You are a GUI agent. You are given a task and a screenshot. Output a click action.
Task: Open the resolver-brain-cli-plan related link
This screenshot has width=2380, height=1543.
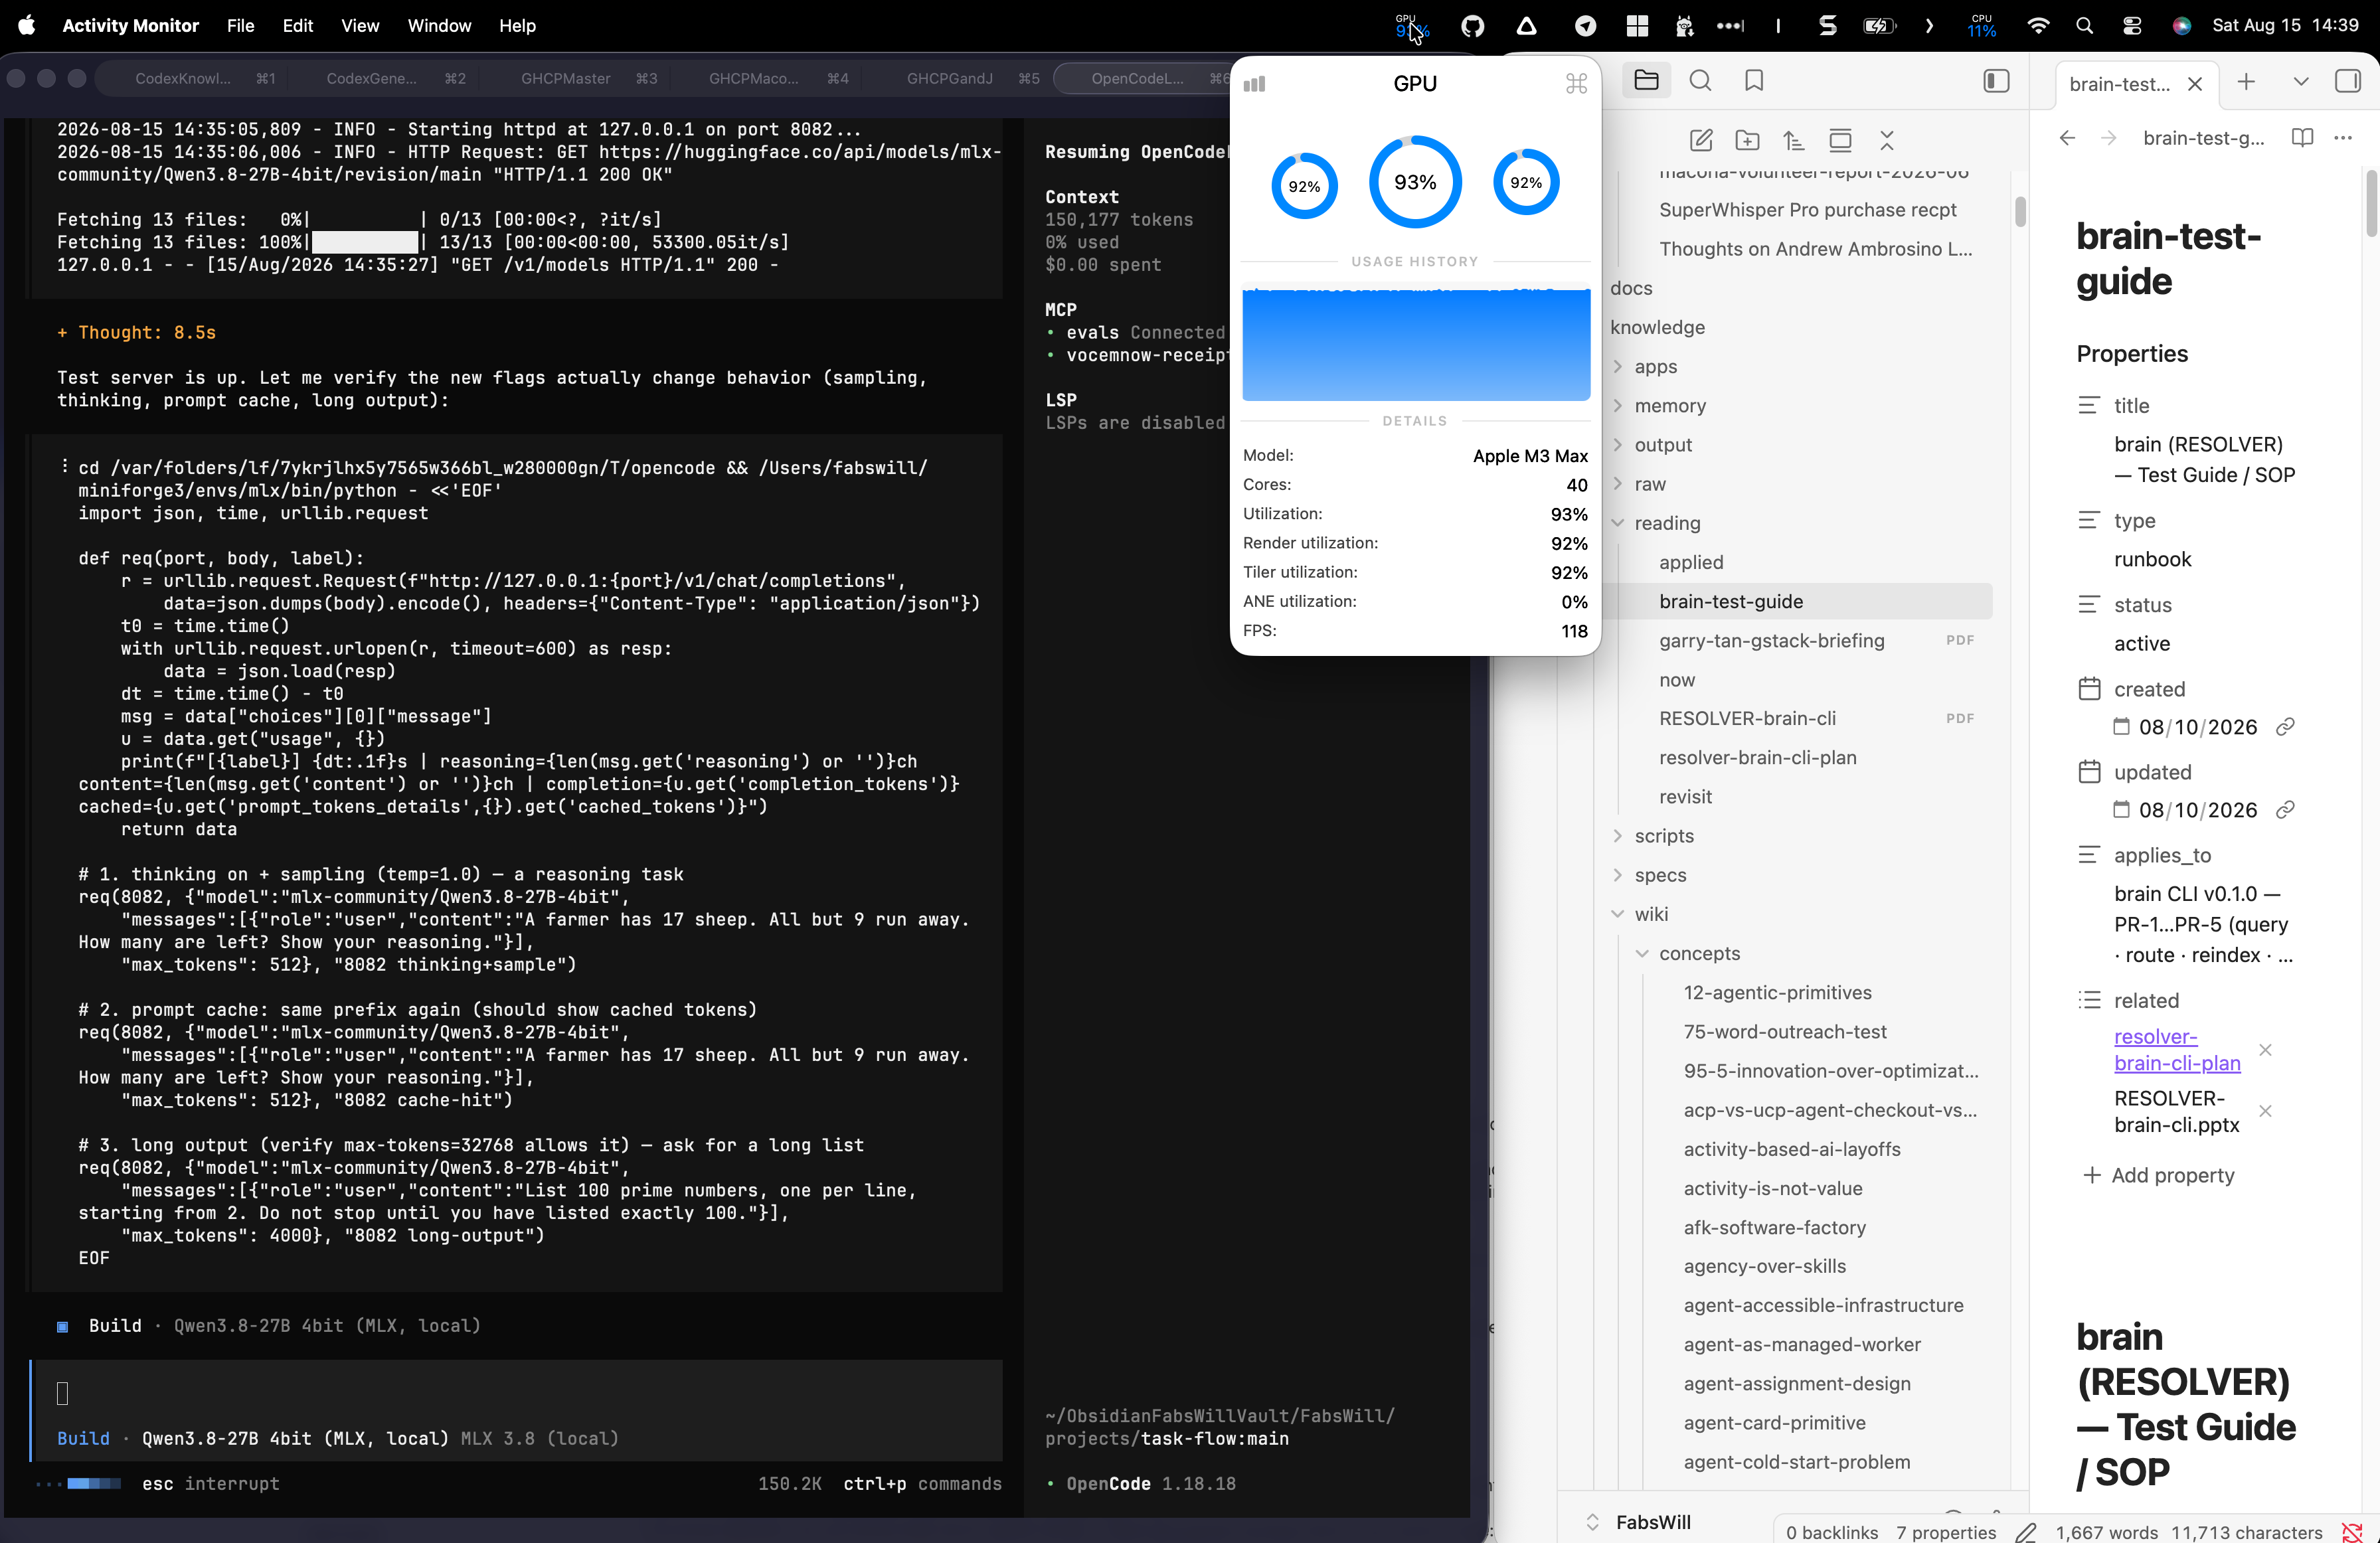click(2177, 1050)
